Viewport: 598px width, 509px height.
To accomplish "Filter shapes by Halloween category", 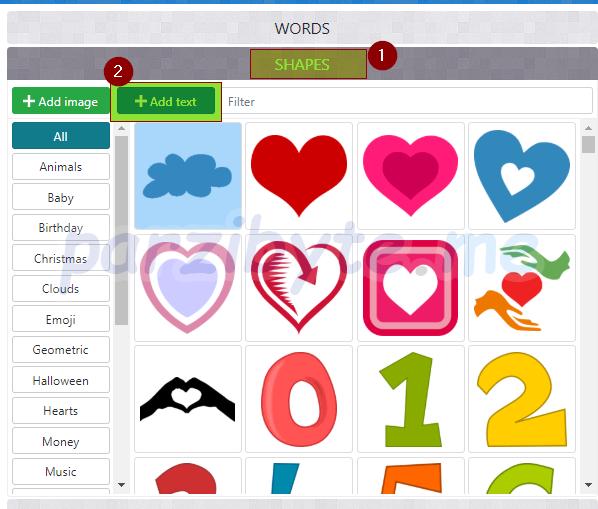I will pos(61,380).
